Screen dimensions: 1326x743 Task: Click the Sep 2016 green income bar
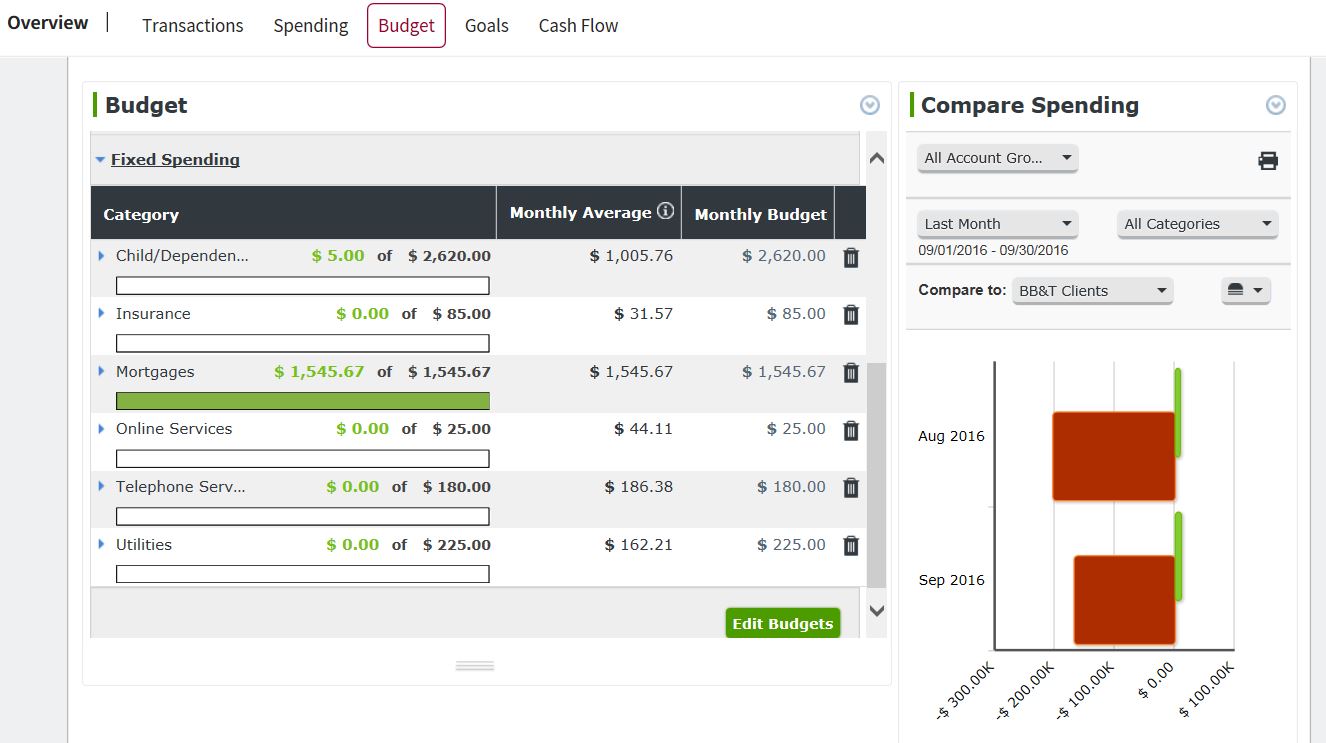click(x=1178, y=557)
